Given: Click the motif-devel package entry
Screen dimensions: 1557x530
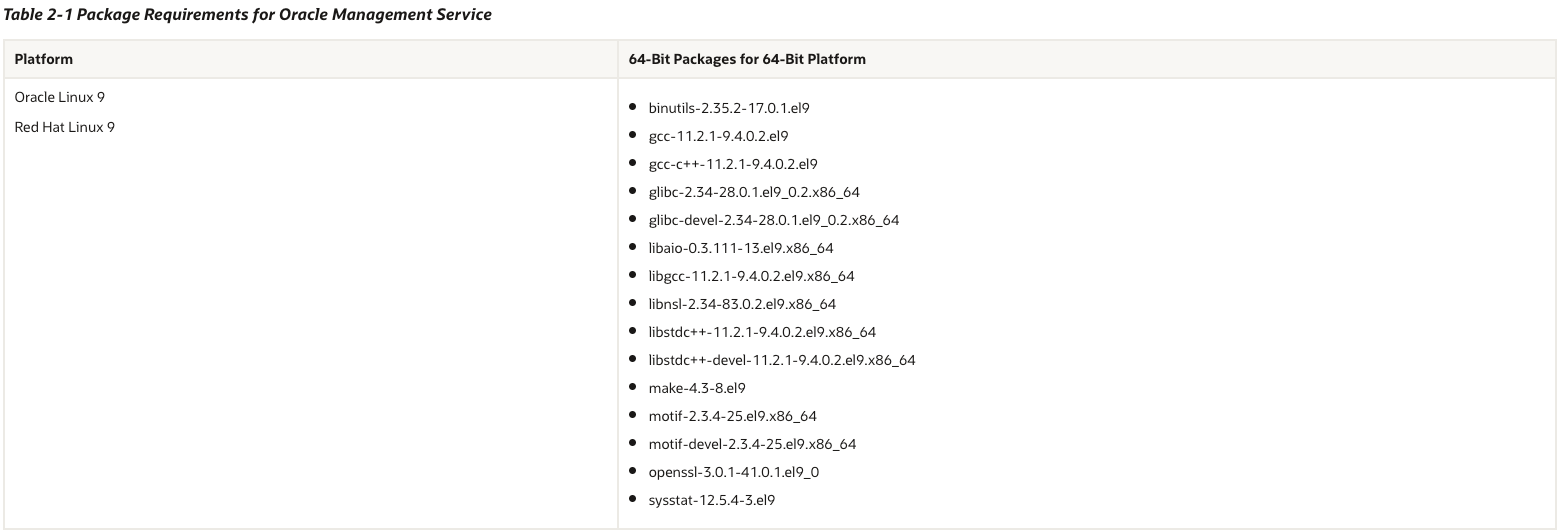Looking at the screenshot, I should (x=753, y=444).
